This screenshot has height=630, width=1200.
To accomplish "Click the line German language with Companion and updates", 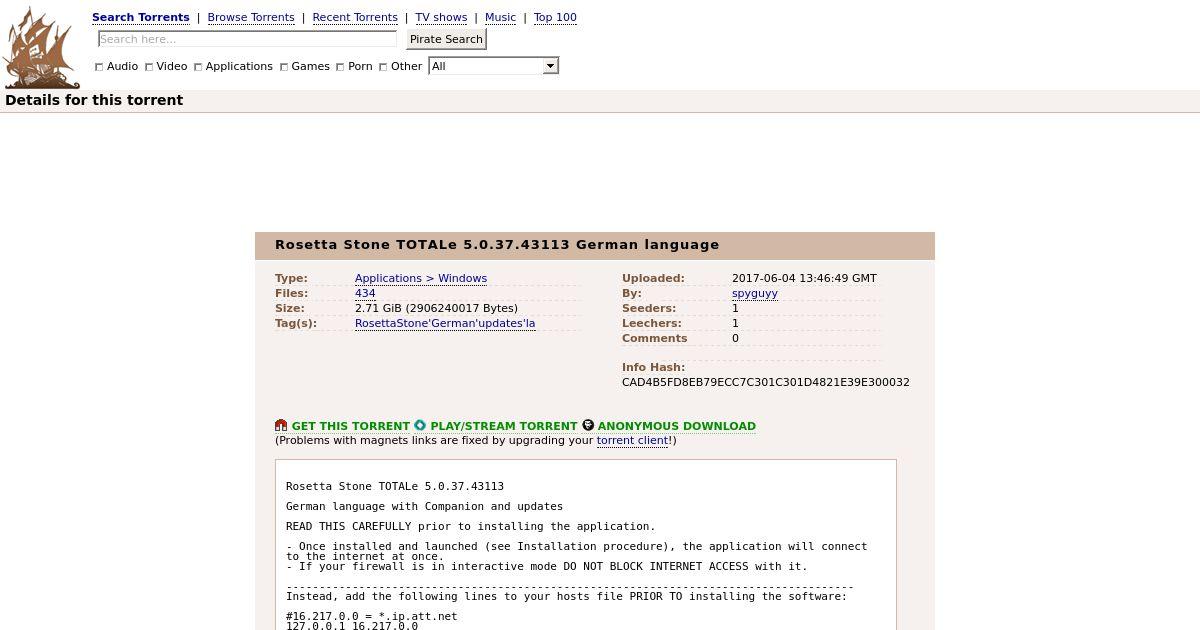I will (424, 506).
